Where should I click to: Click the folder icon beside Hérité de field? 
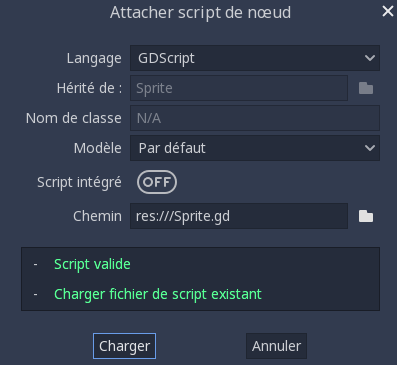tap(366, 88)
